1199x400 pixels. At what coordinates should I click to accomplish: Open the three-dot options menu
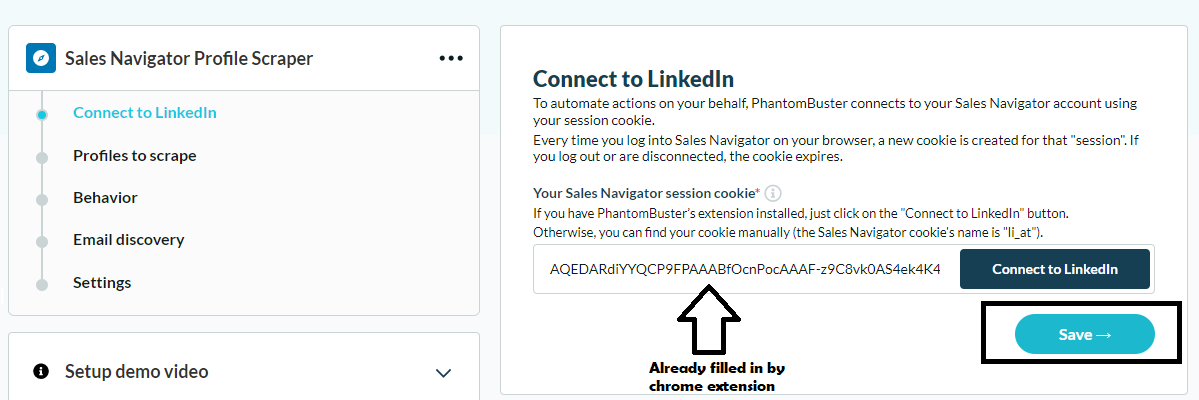click(451, 58)
